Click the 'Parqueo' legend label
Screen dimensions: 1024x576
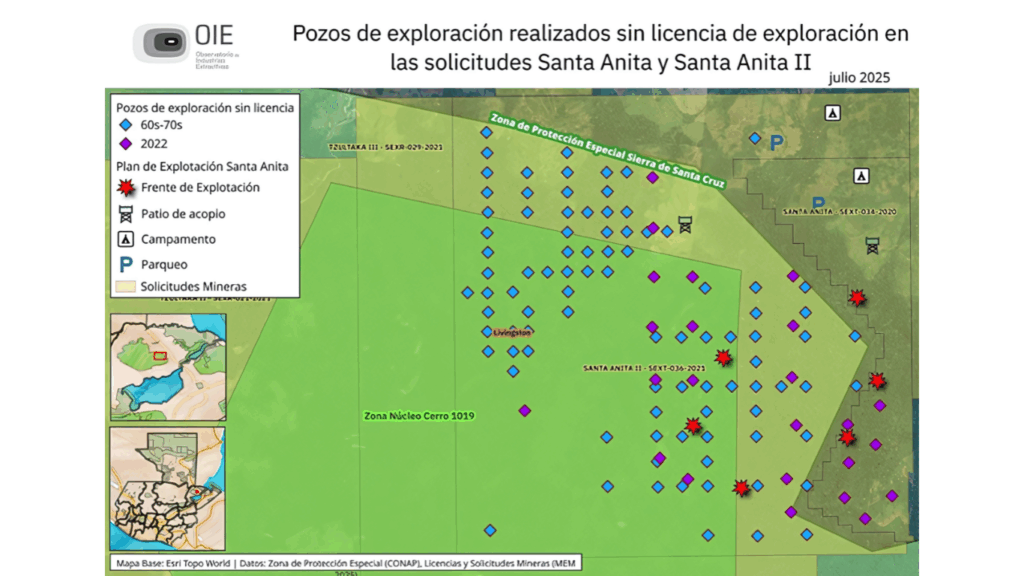164,264
